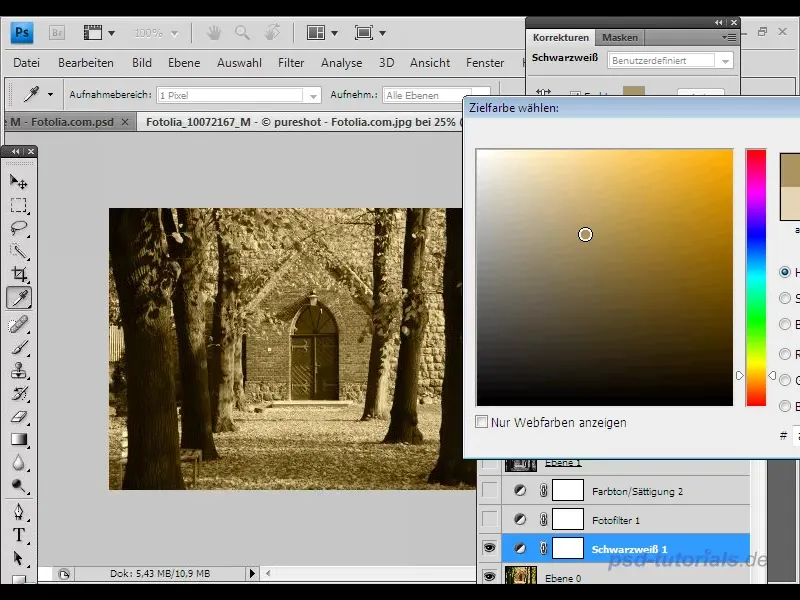Image resolution: width=800 pixels, height=600 pixels.
Task: Select the Brush tool
Action: tap(19, 348)
